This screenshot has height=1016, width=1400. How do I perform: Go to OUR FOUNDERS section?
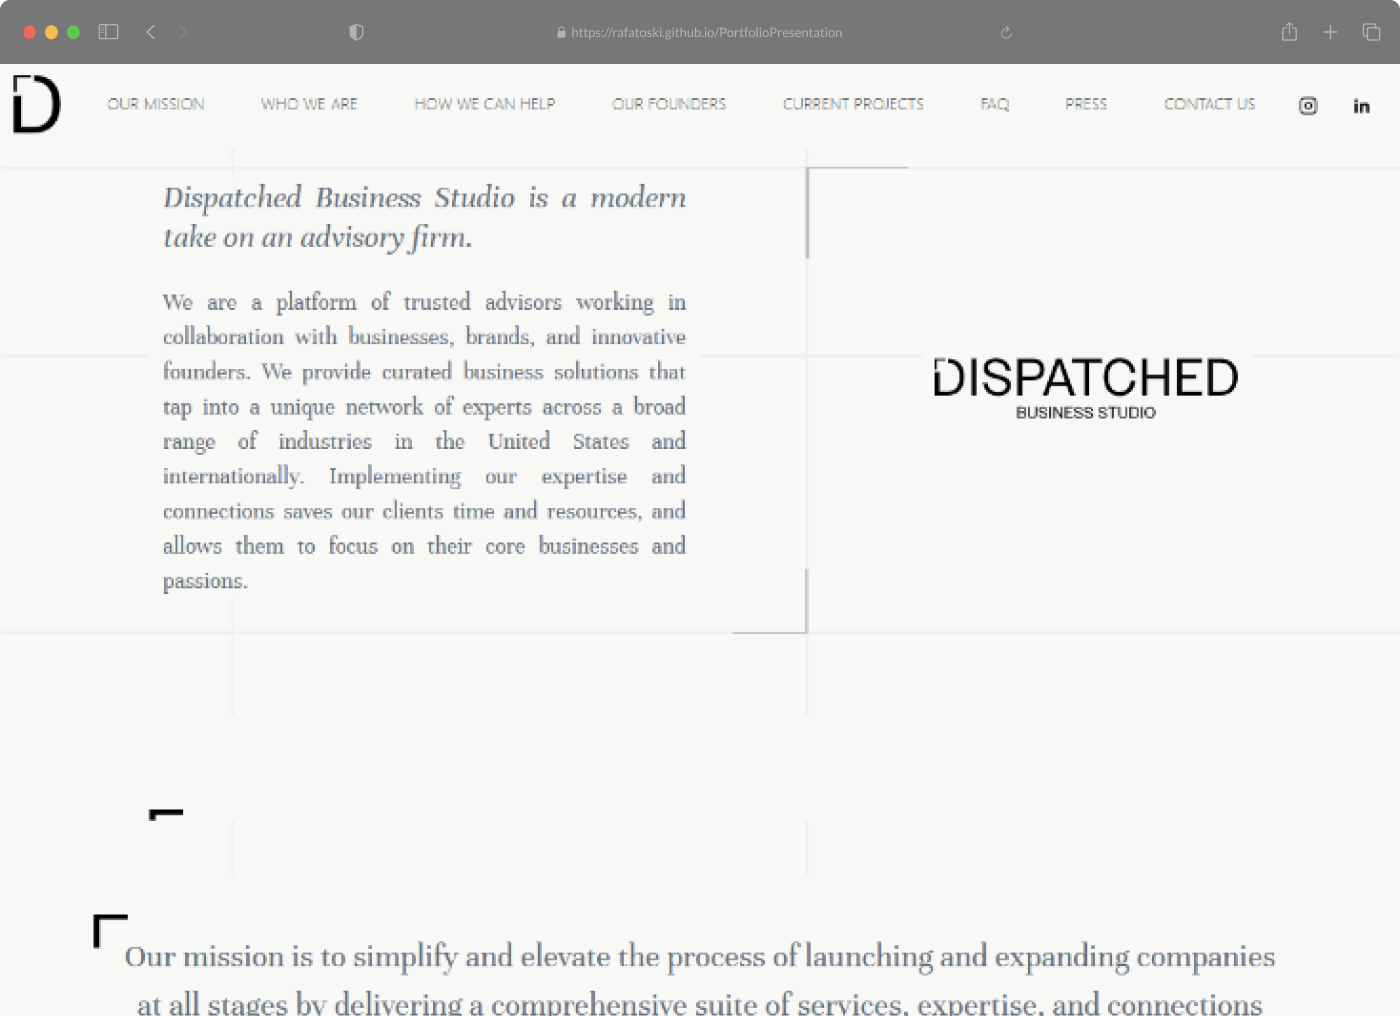click(x=669, y=104)
